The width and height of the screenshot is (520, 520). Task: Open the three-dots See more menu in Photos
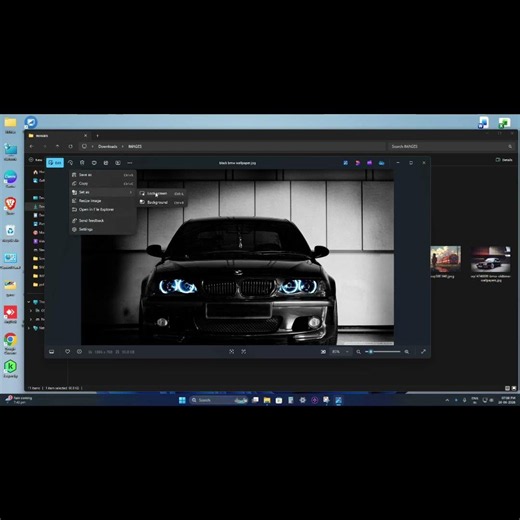tap(130, 163)
